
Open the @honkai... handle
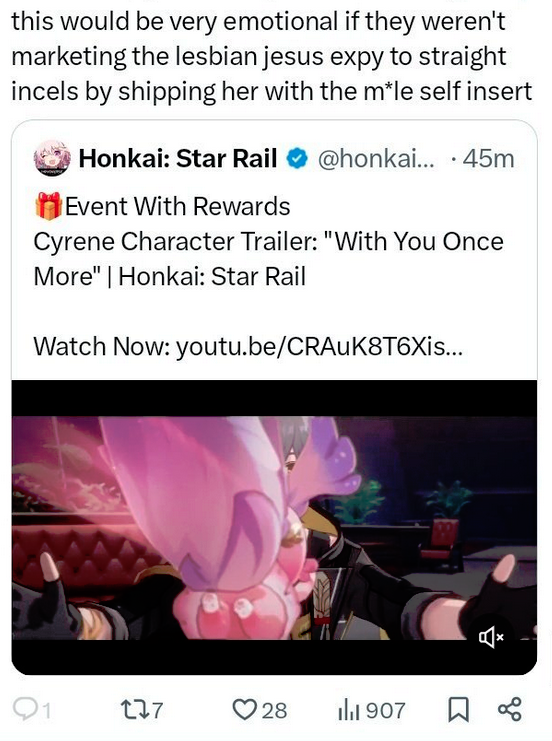pyautogui.click(x=376, y=159)
